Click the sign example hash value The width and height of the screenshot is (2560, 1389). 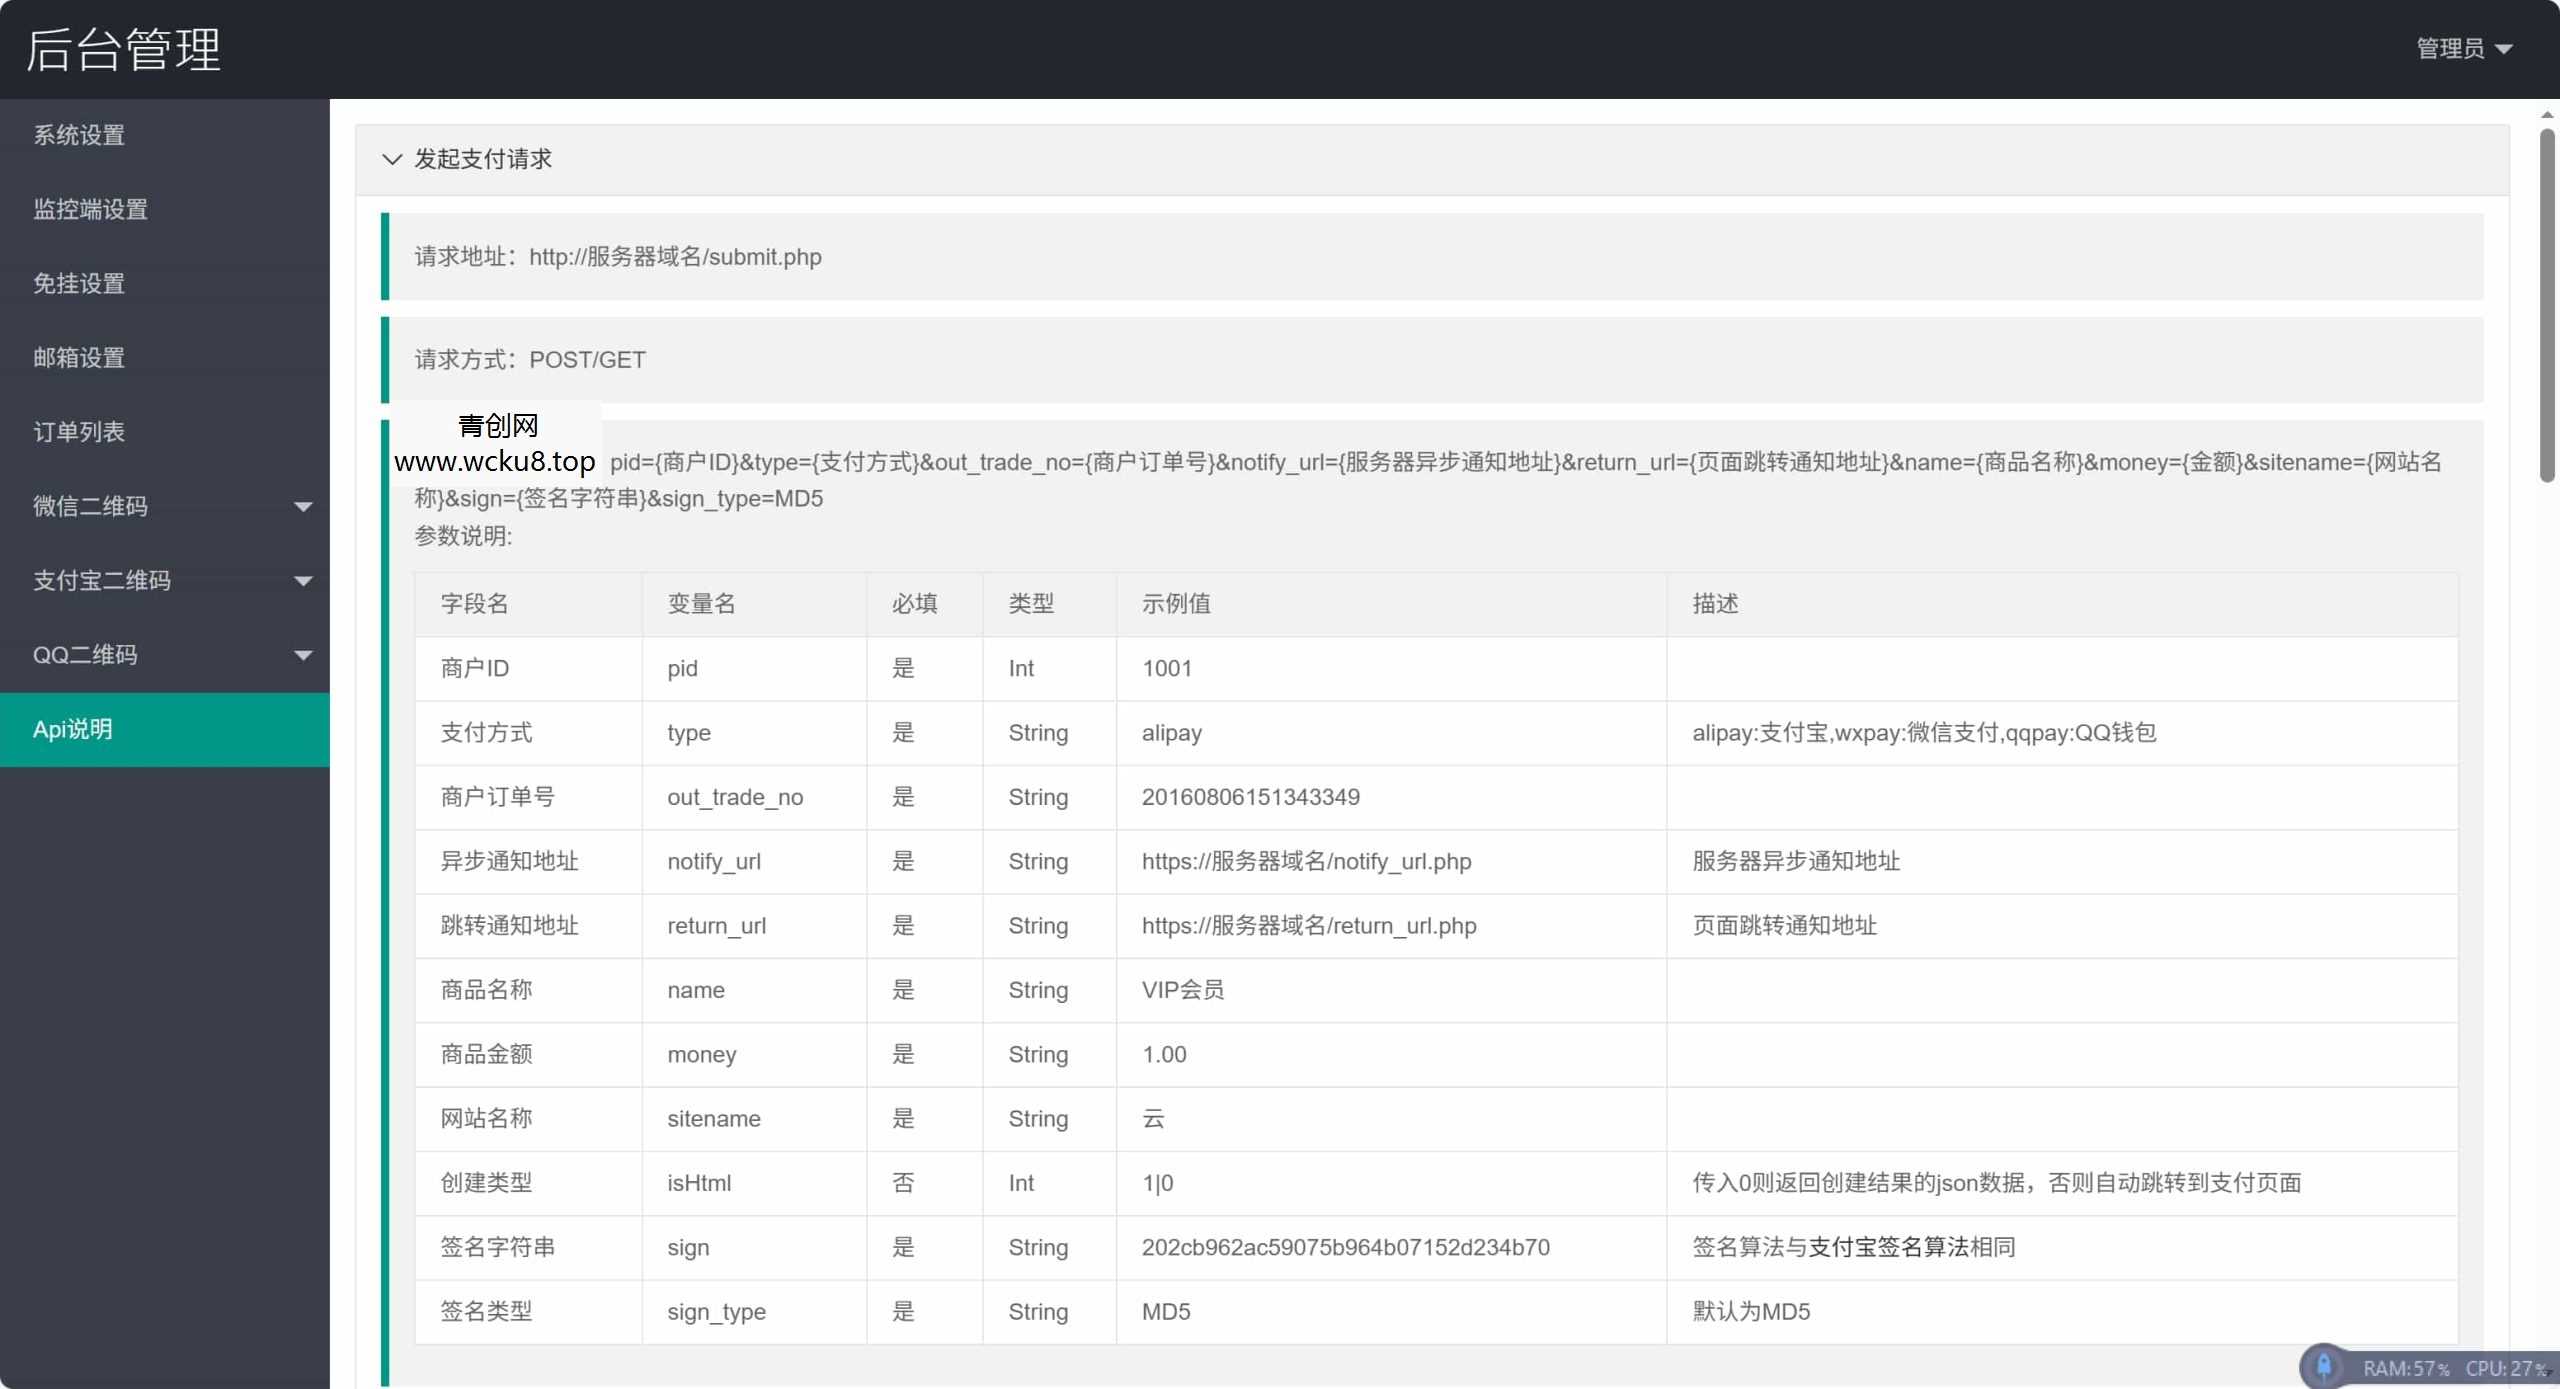click(x=1345, y=1247)
